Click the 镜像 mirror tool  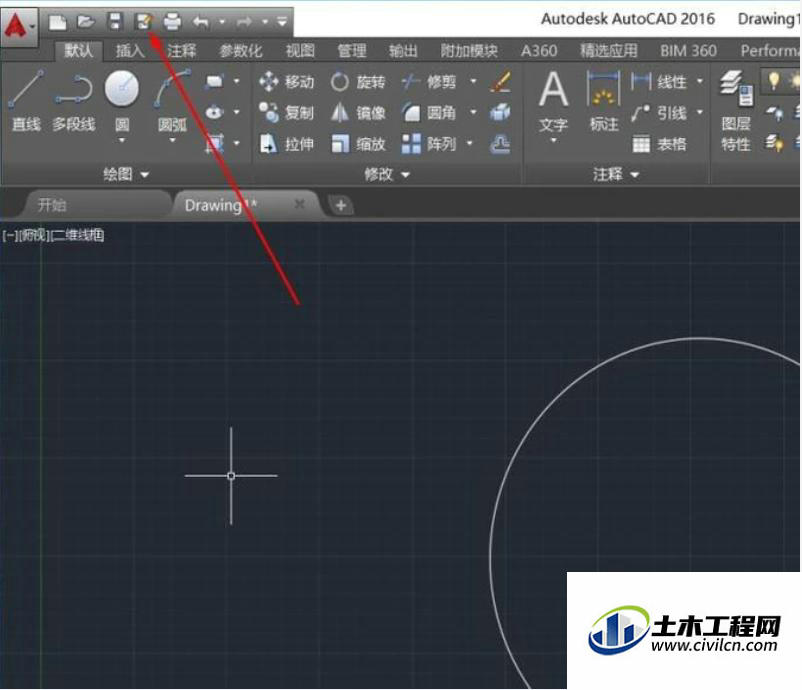(x=358, y=113)
